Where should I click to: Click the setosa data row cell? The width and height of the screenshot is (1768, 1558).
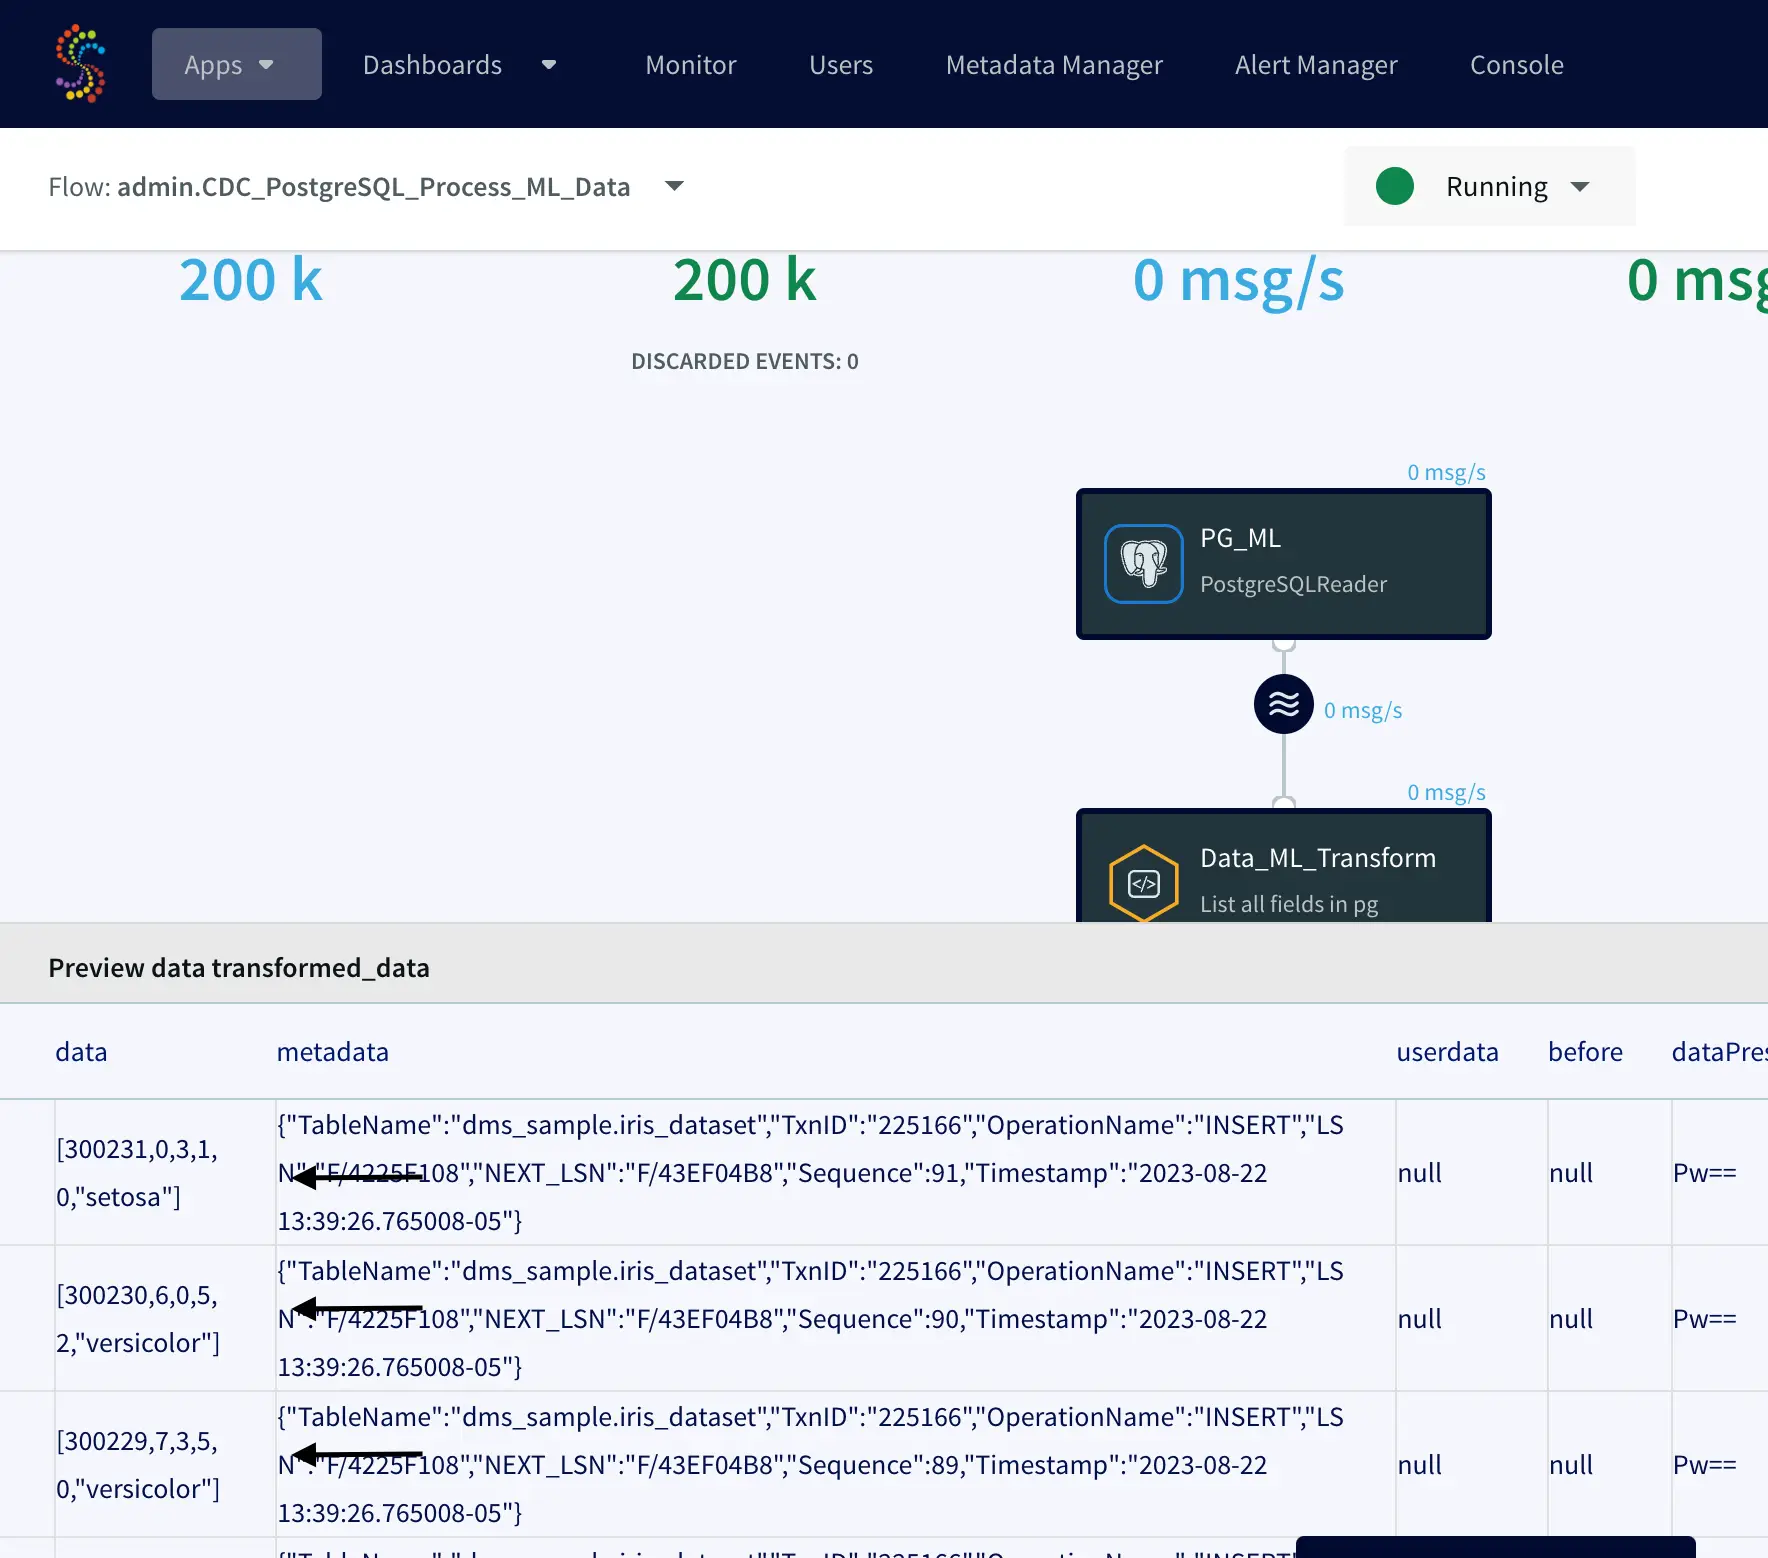click(137, 1172)
